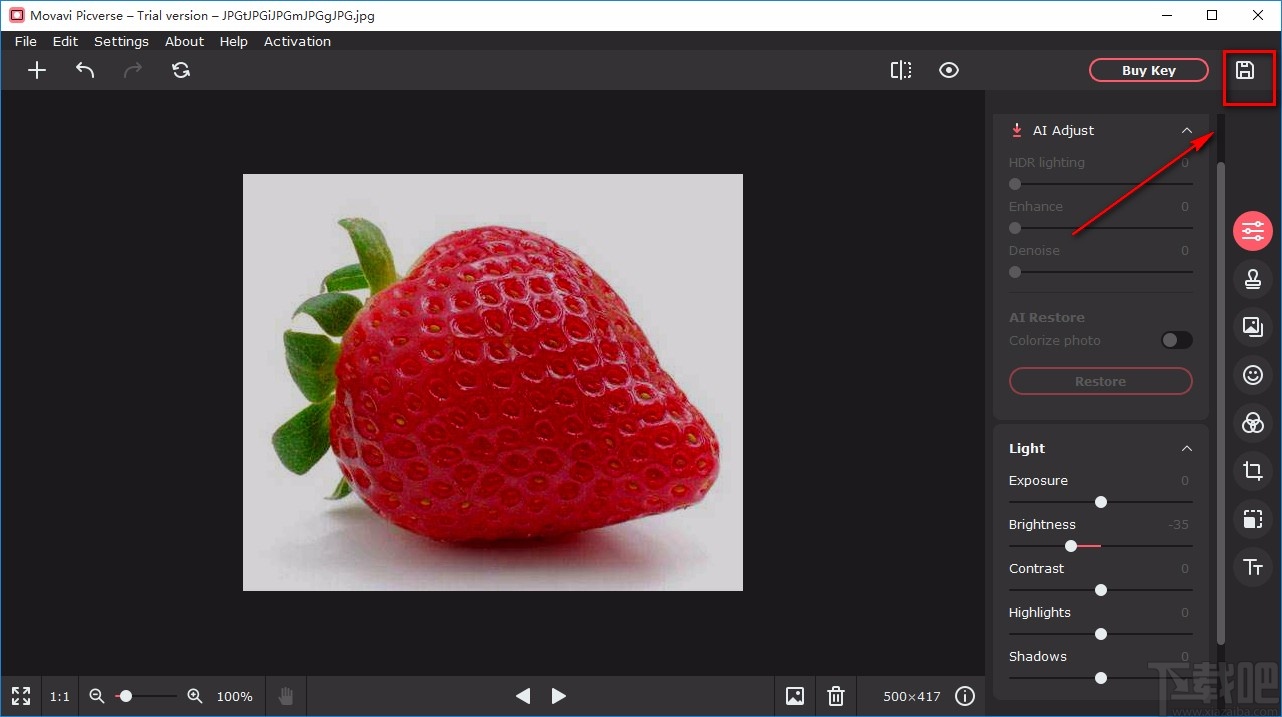Click the Undo arrow icon
Viewport: 1282px width, 717px height.
85,70
